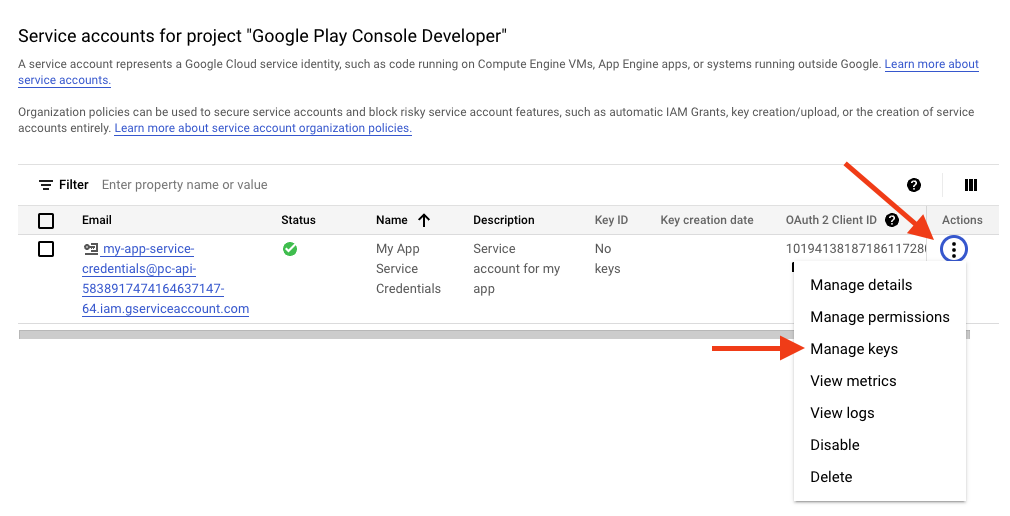Open service account organization policies link

pyautogui.click(x=263, y=128)
